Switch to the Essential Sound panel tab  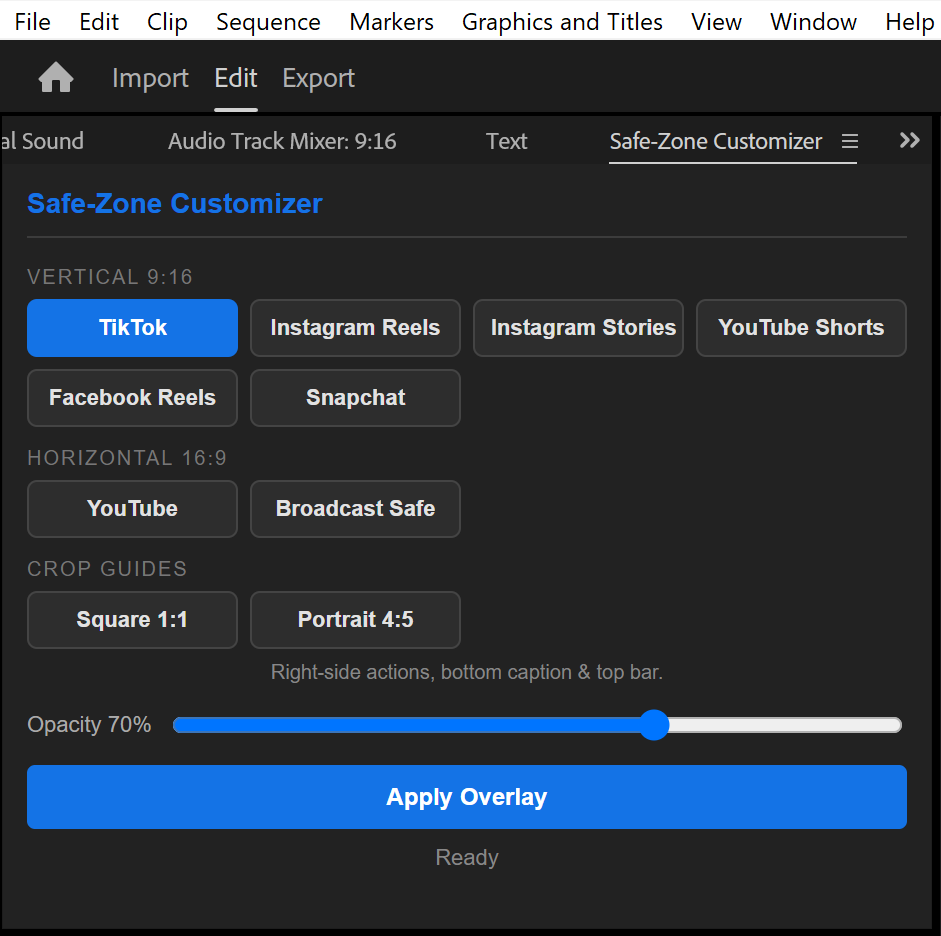[42, 142]
